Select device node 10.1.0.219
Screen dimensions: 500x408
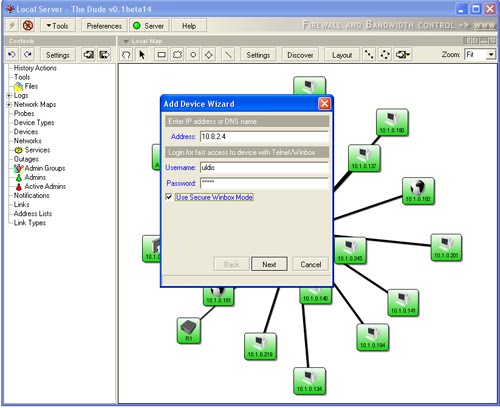(260, 346)
